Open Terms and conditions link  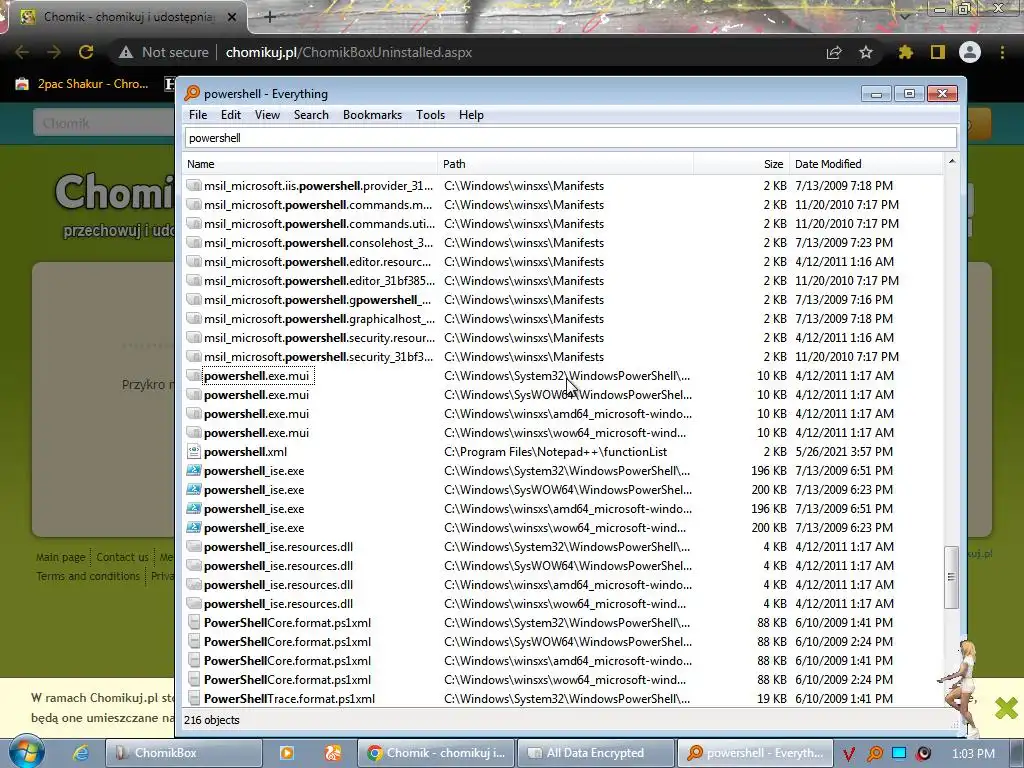pyautogui.click(x=88, y=576)
